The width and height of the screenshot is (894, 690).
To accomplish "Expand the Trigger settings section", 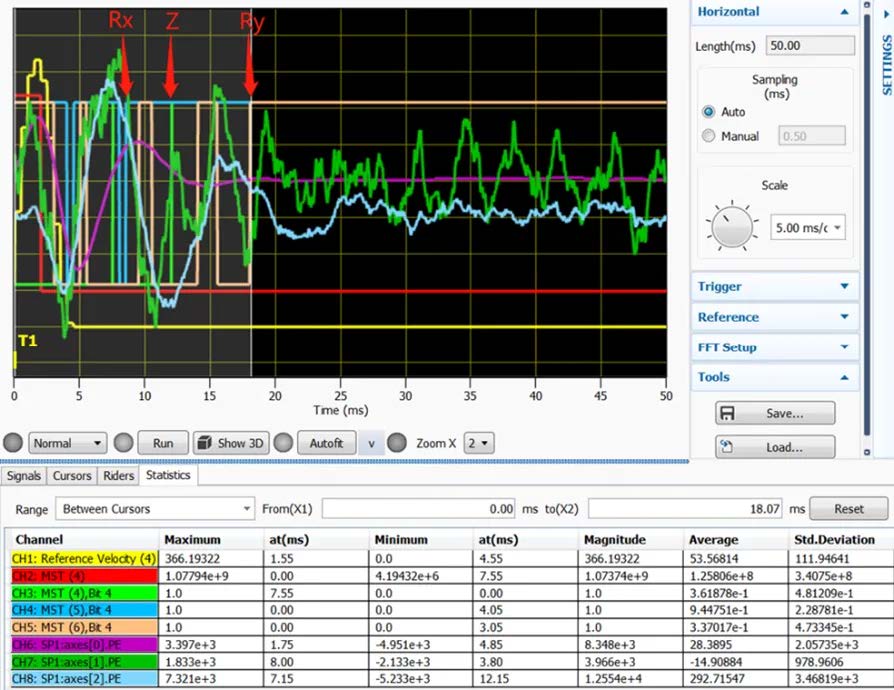I will (x=774, y=286).
